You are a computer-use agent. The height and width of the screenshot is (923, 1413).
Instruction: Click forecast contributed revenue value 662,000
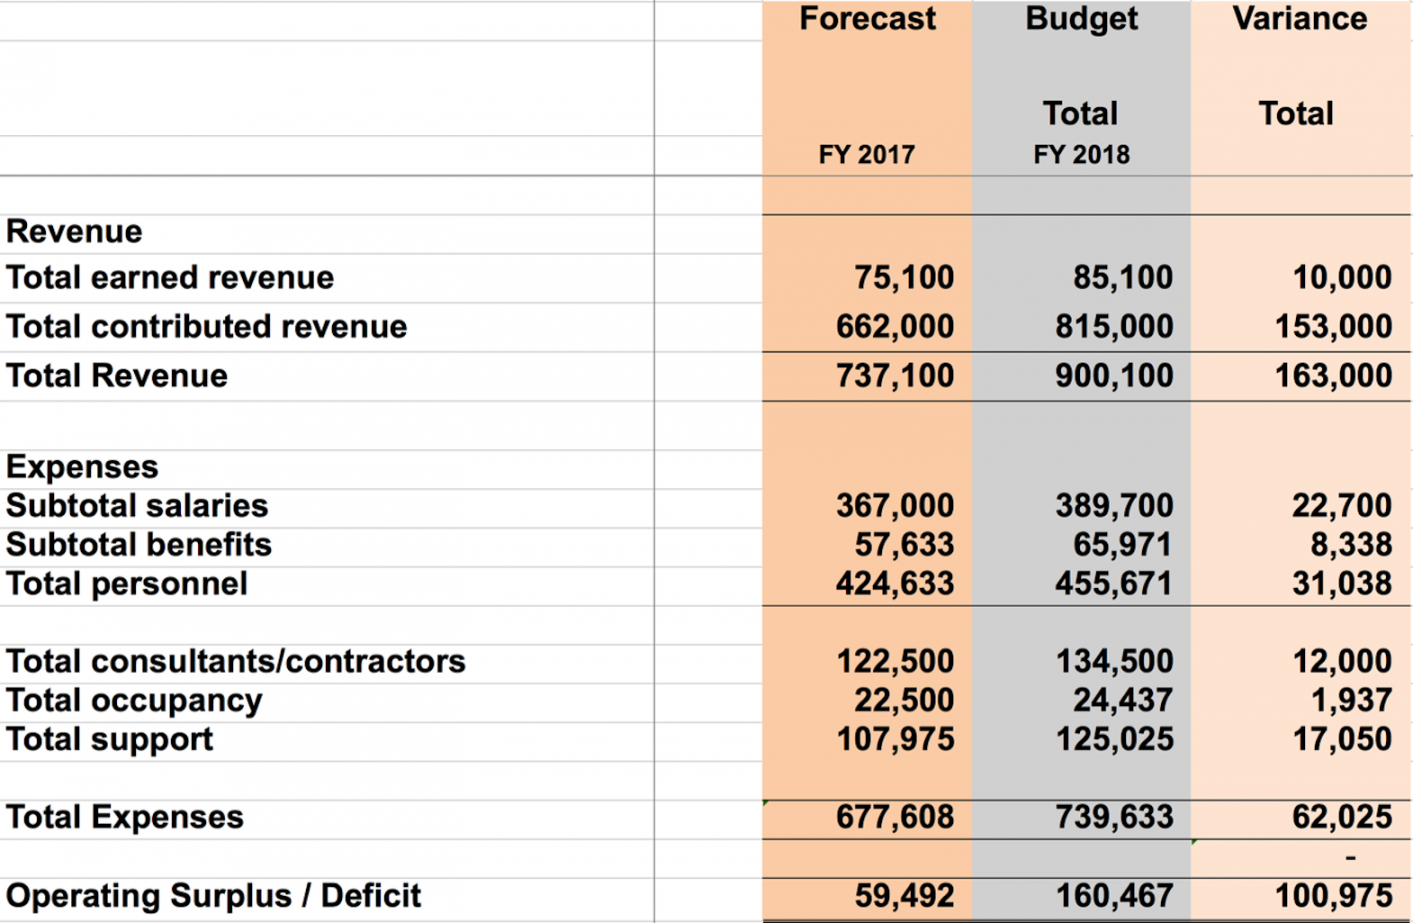894,327
